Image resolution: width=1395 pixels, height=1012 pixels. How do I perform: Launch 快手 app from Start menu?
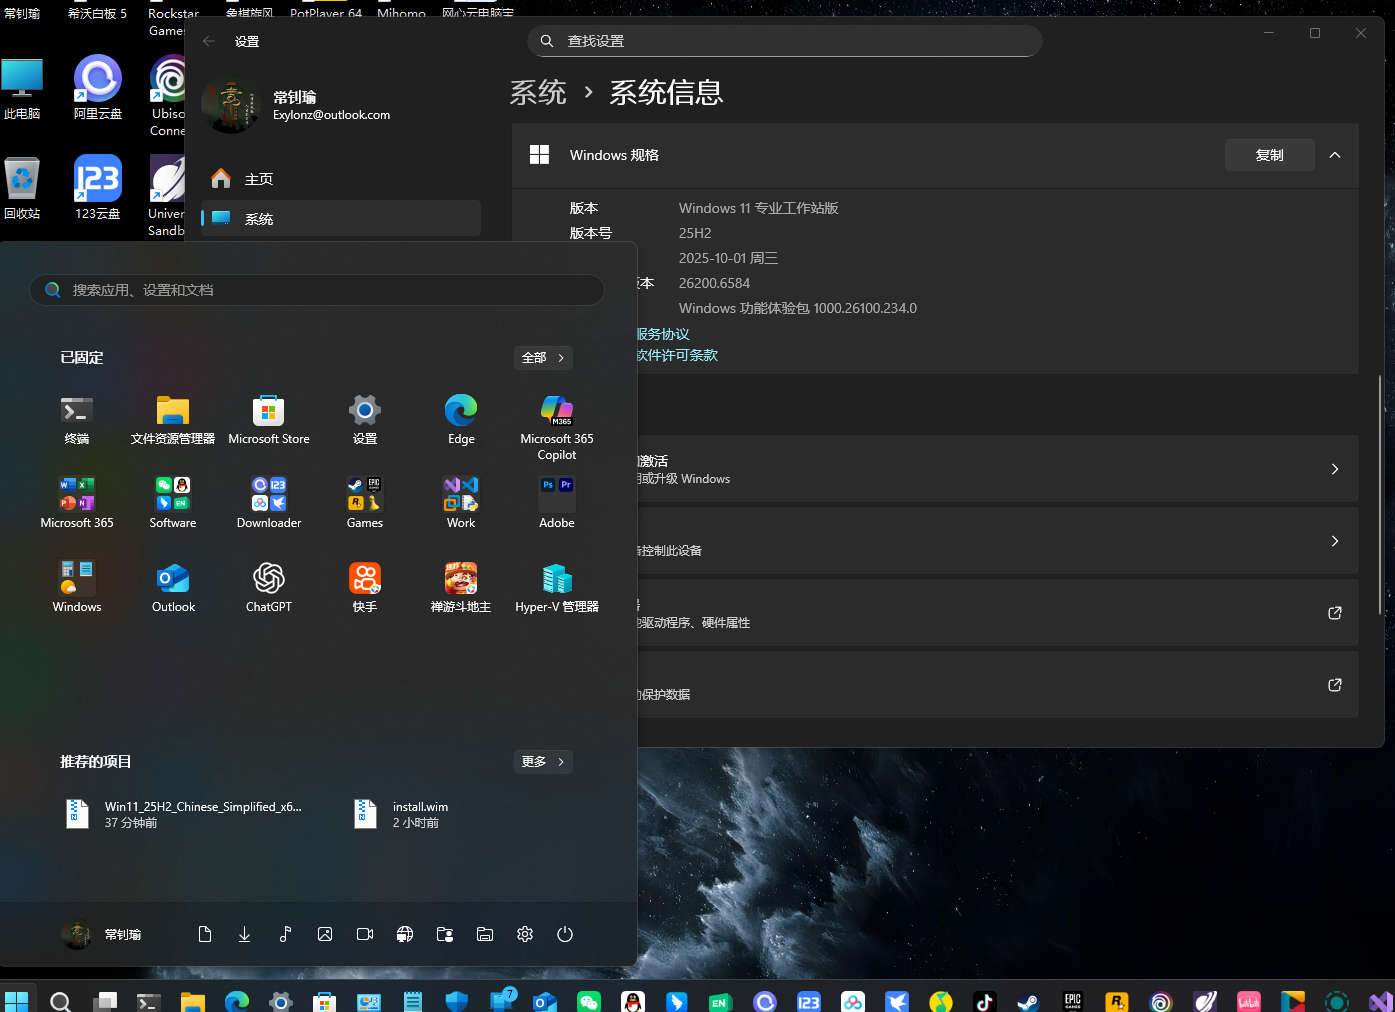point(365,587)
